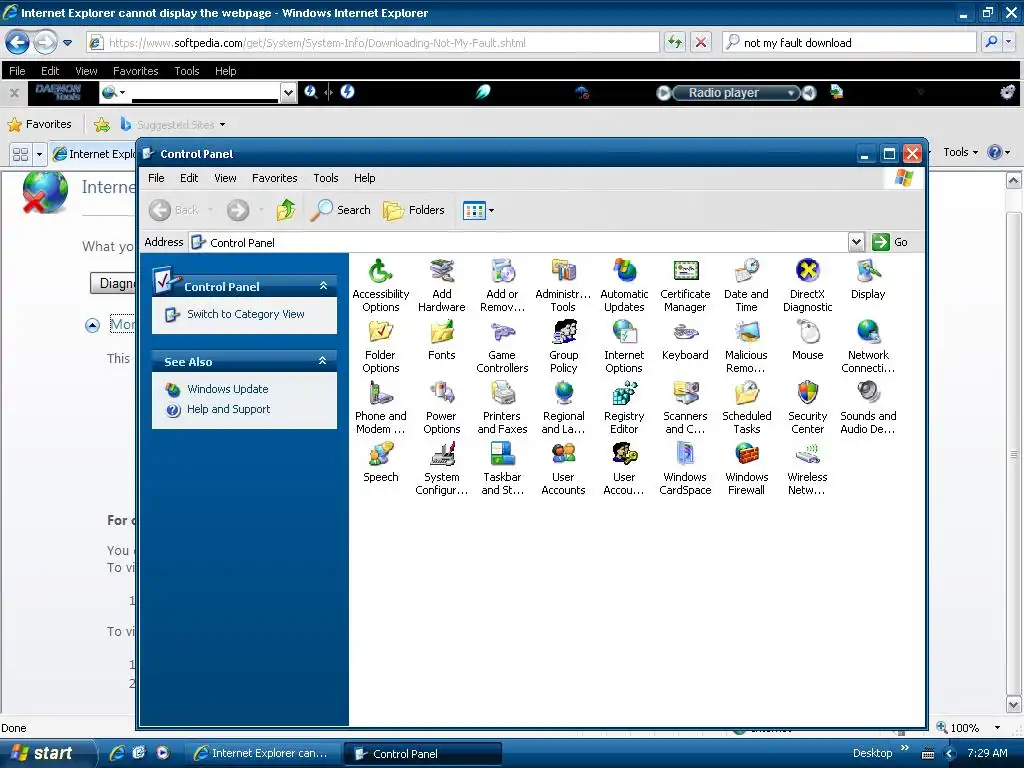Open Control Panel File menu
This screenshot has height=768, width=1024.
156,178
